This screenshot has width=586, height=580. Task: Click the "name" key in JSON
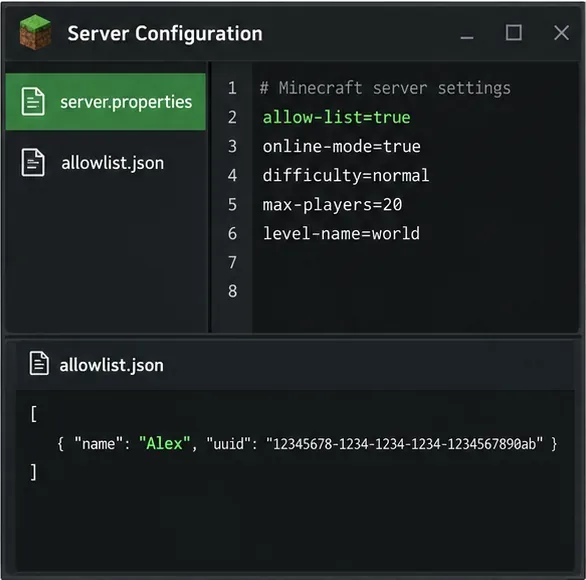99,444
